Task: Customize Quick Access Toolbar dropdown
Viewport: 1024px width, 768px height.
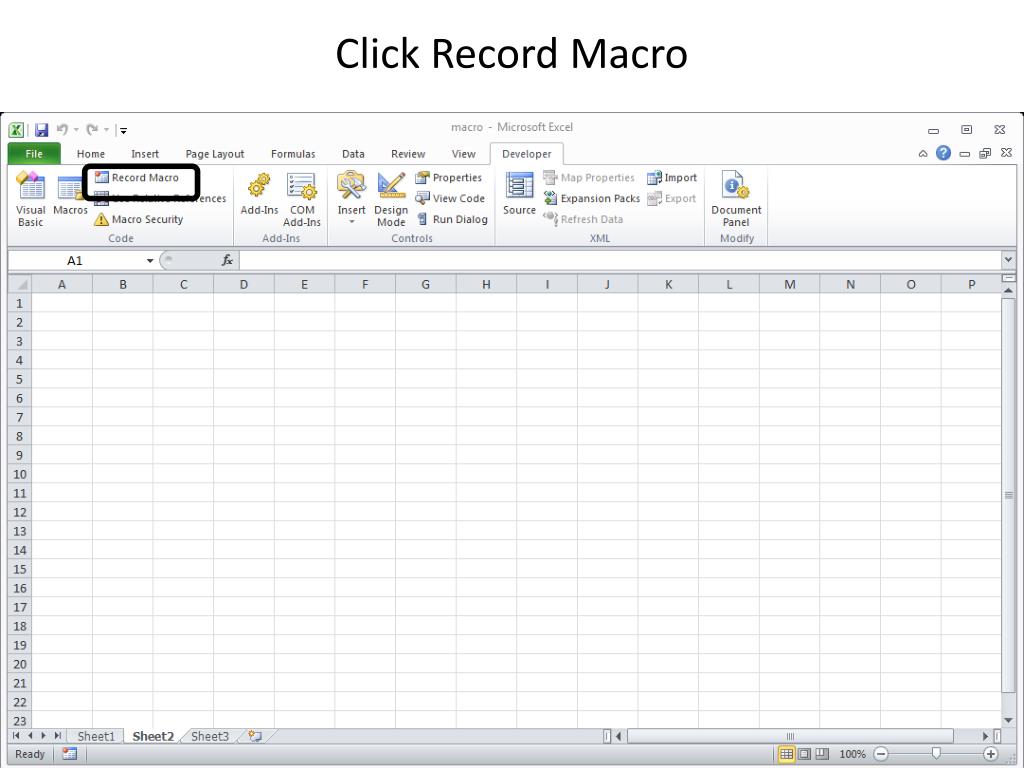Action: pyautogui.click(x=123, y=130)
